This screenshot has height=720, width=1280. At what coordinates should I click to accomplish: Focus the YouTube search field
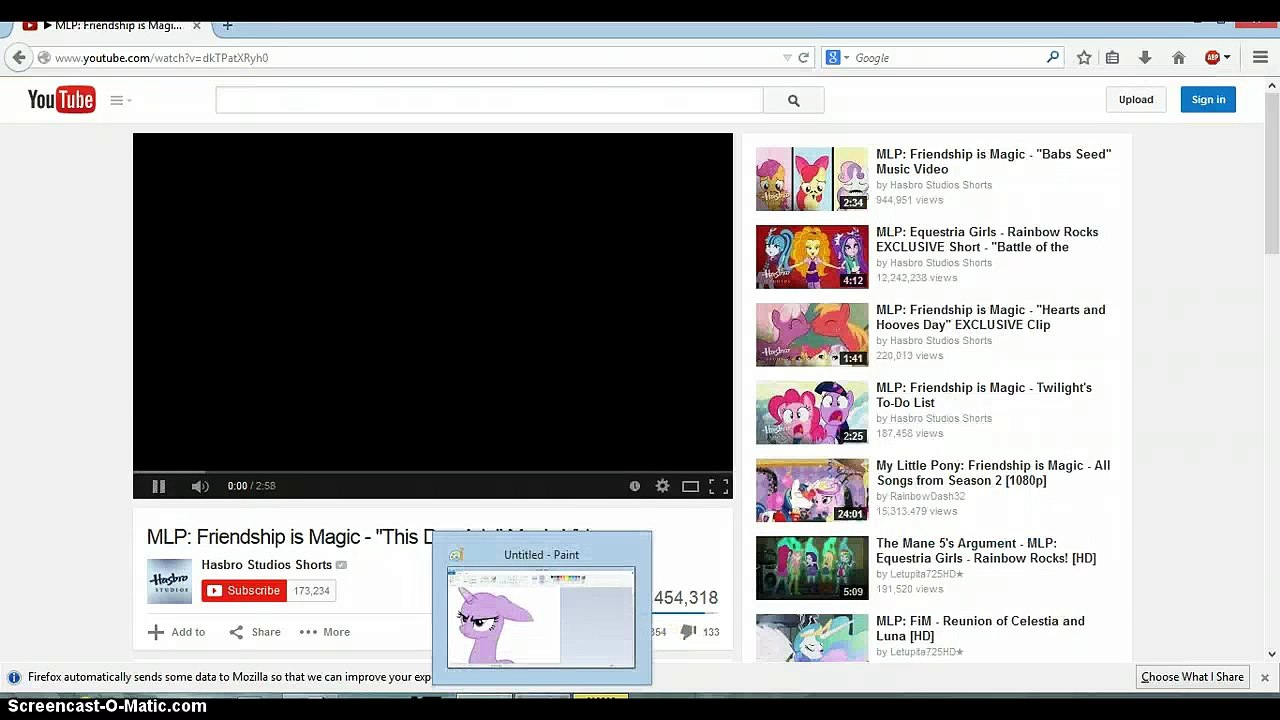tap(489, 100)
